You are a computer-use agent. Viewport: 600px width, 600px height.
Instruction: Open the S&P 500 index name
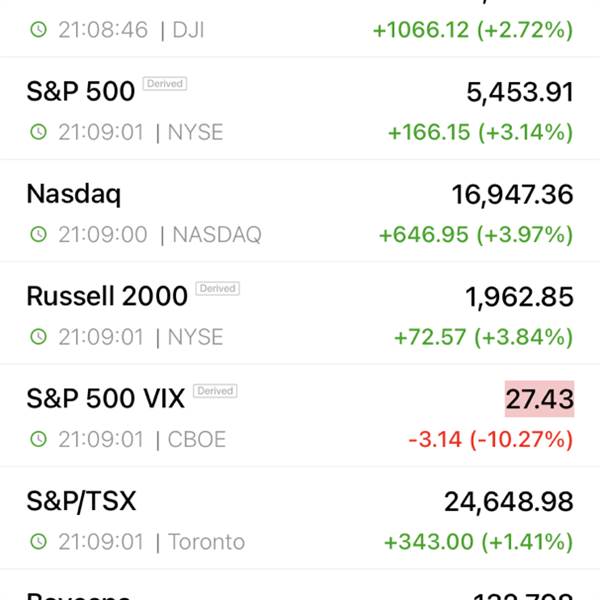click(81, 91)
